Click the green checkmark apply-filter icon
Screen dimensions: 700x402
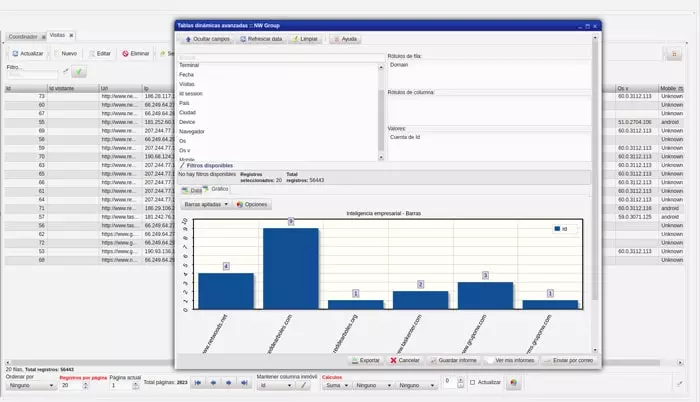pyautogui.click(x=80, y=72)
